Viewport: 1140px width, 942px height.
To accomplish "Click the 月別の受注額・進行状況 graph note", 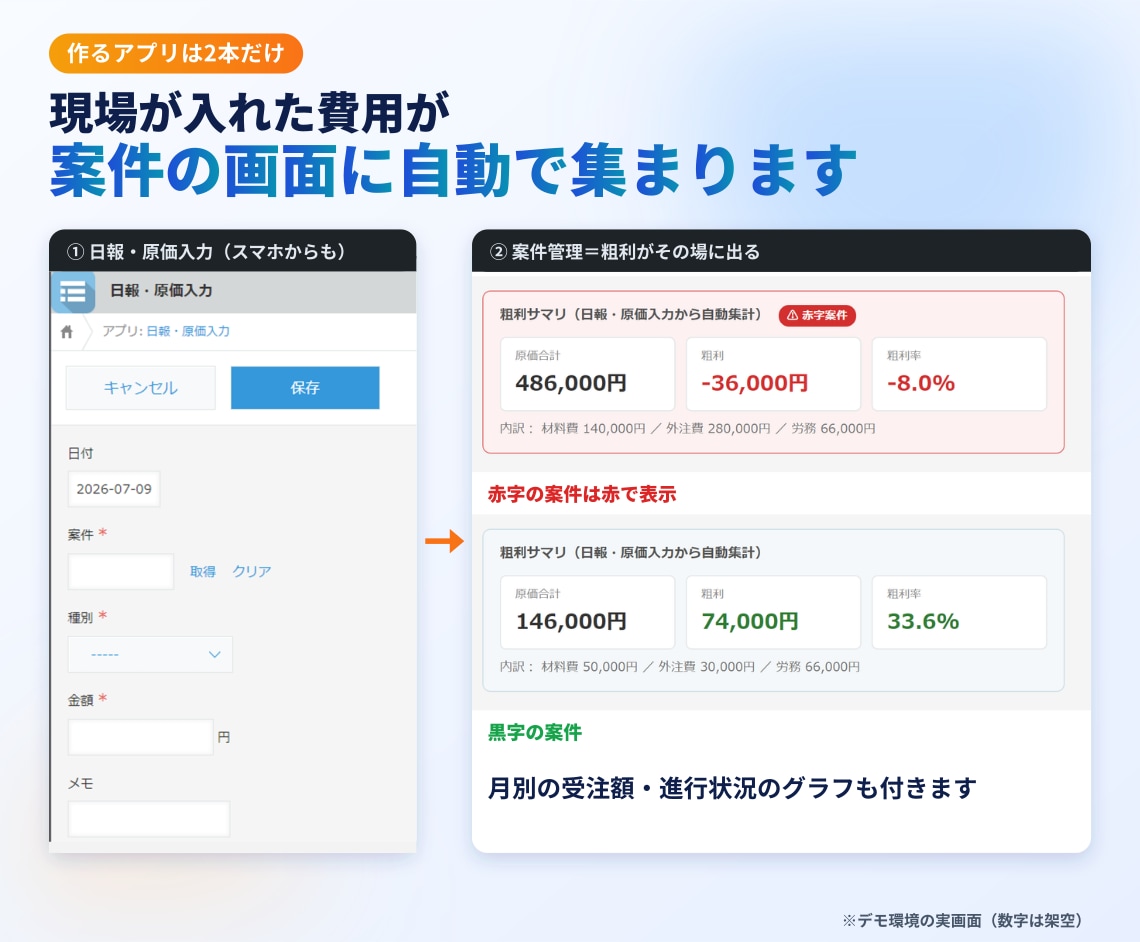I will point(731,788).
